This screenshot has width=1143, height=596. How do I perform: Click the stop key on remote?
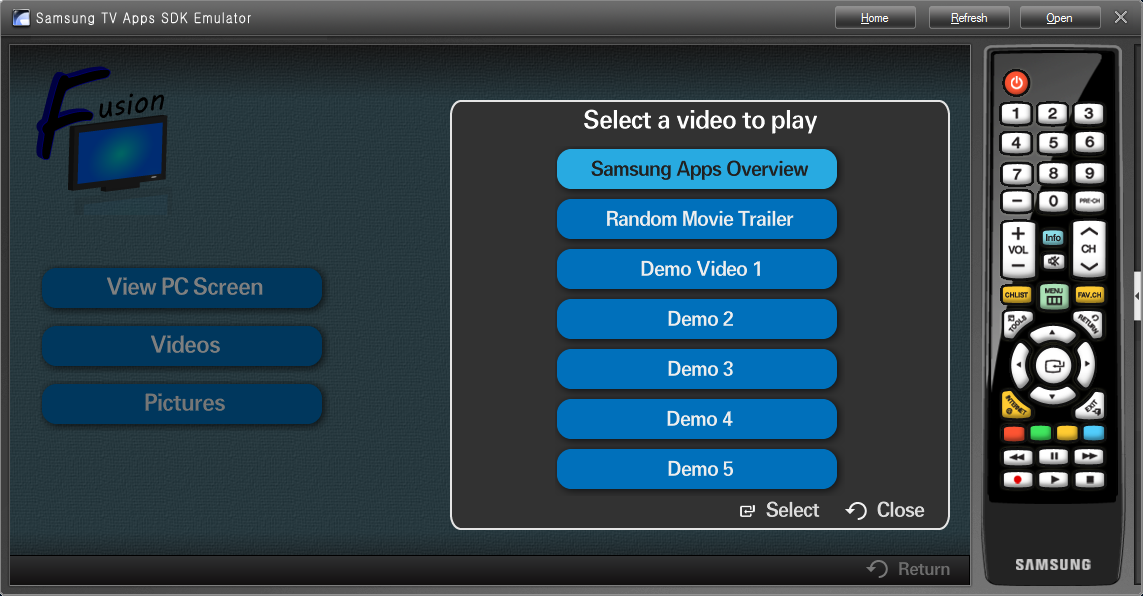click(1089, 479)
